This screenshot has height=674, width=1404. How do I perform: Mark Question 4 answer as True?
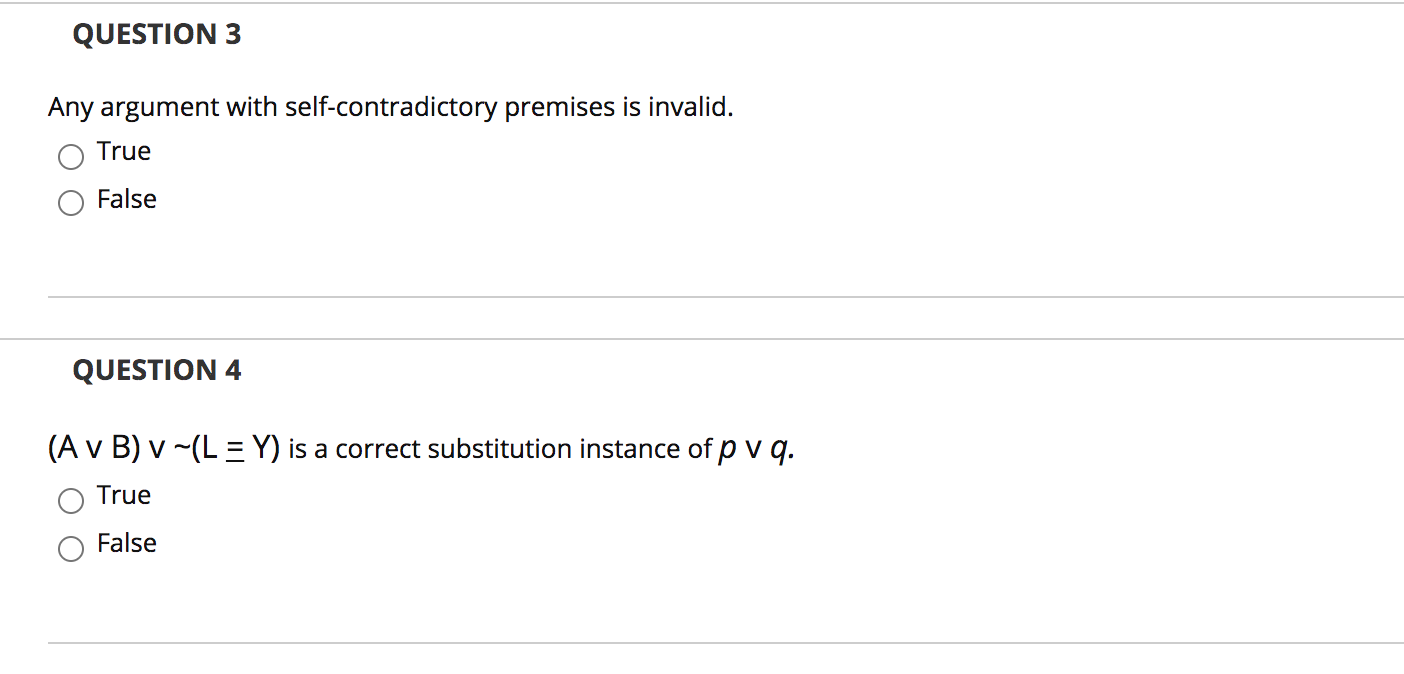tap(70, 501)
